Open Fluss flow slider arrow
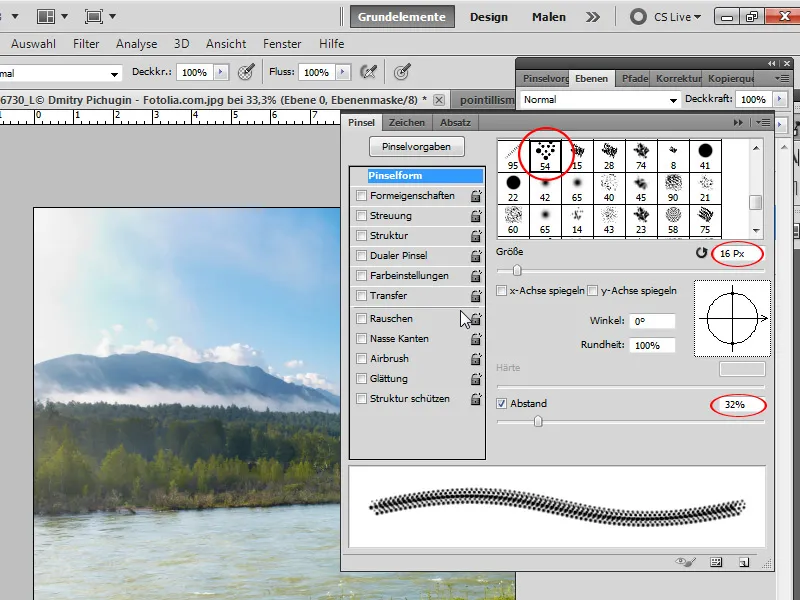 point(343,72)
